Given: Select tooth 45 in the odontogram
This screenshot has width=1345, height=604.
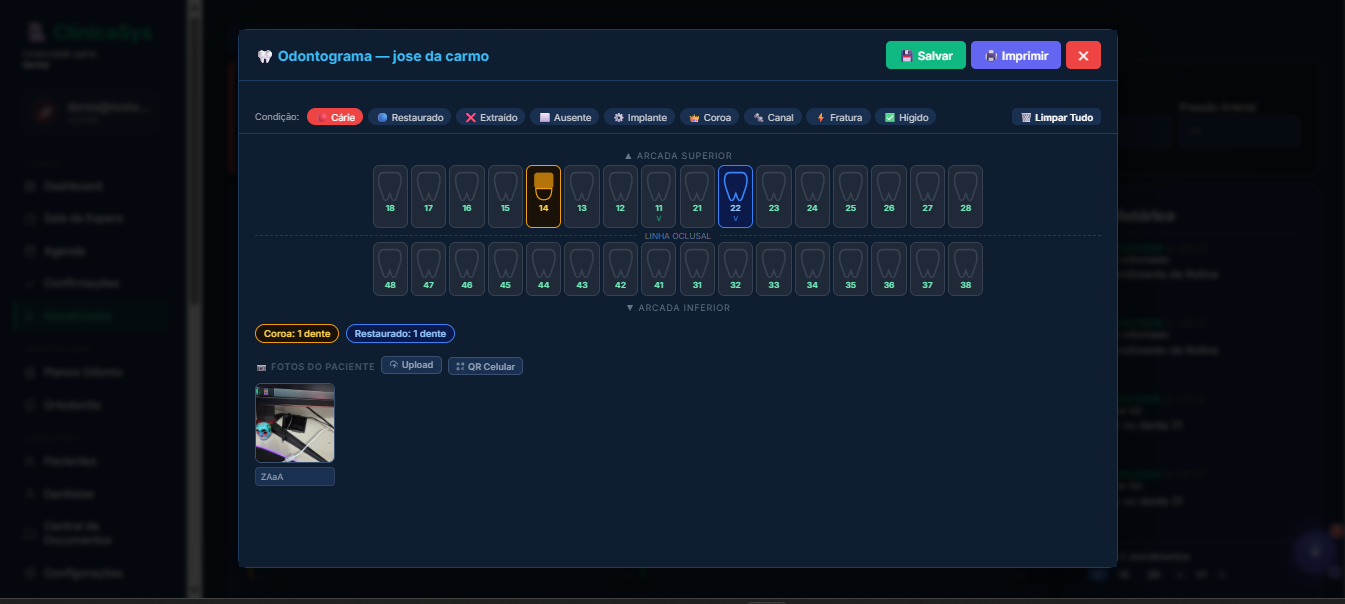Looking at the screenshot, I should 505,269.
